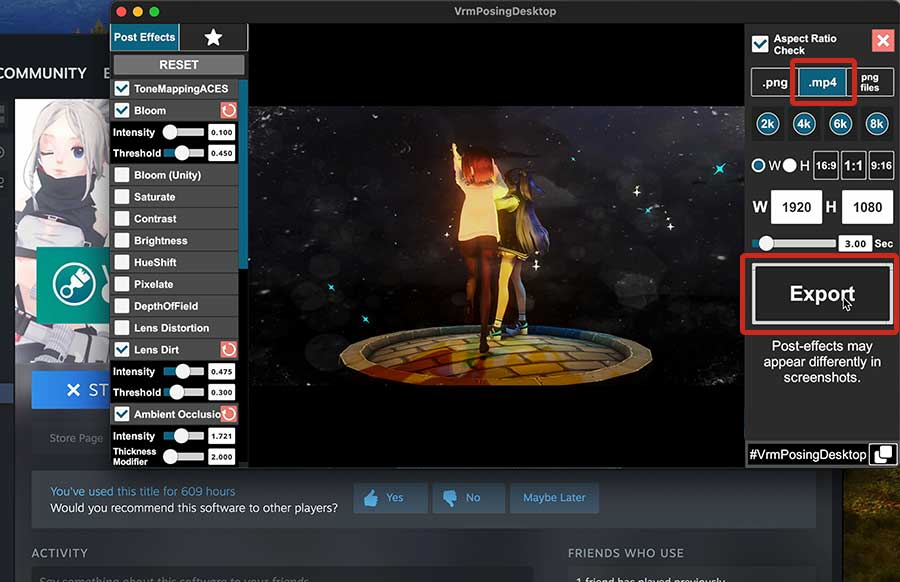Click Ambient Occlusion Intensity value 1.721
900x582 pixels.
coord(222,436)
